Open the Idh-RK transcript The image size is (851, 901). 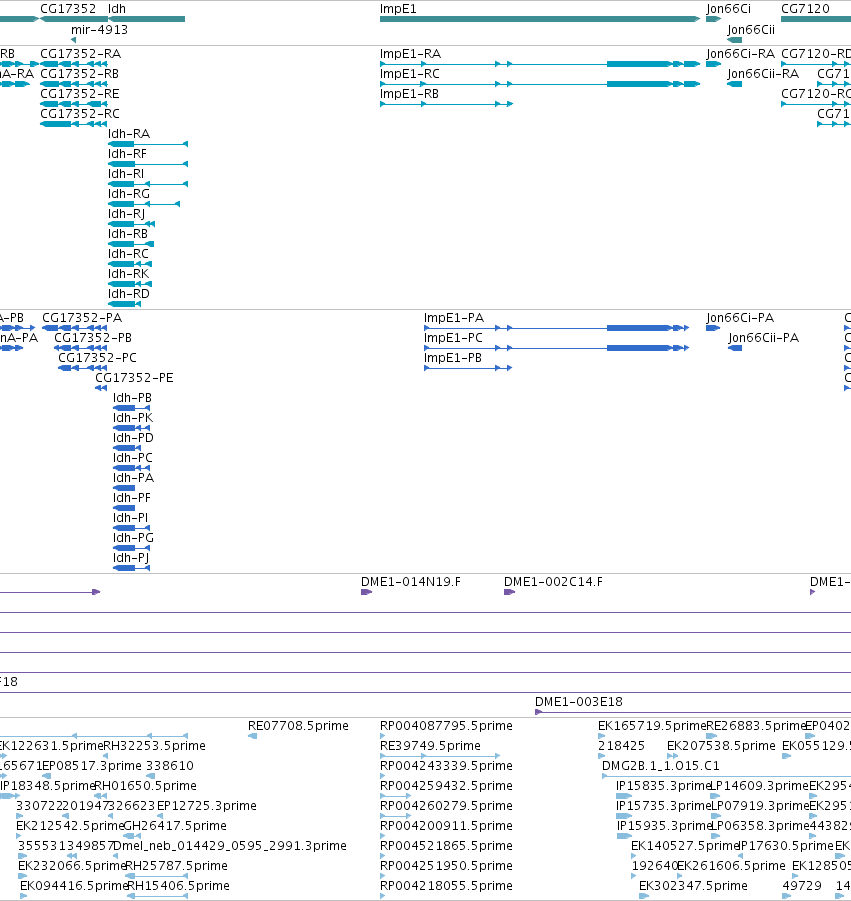(129, 275)
